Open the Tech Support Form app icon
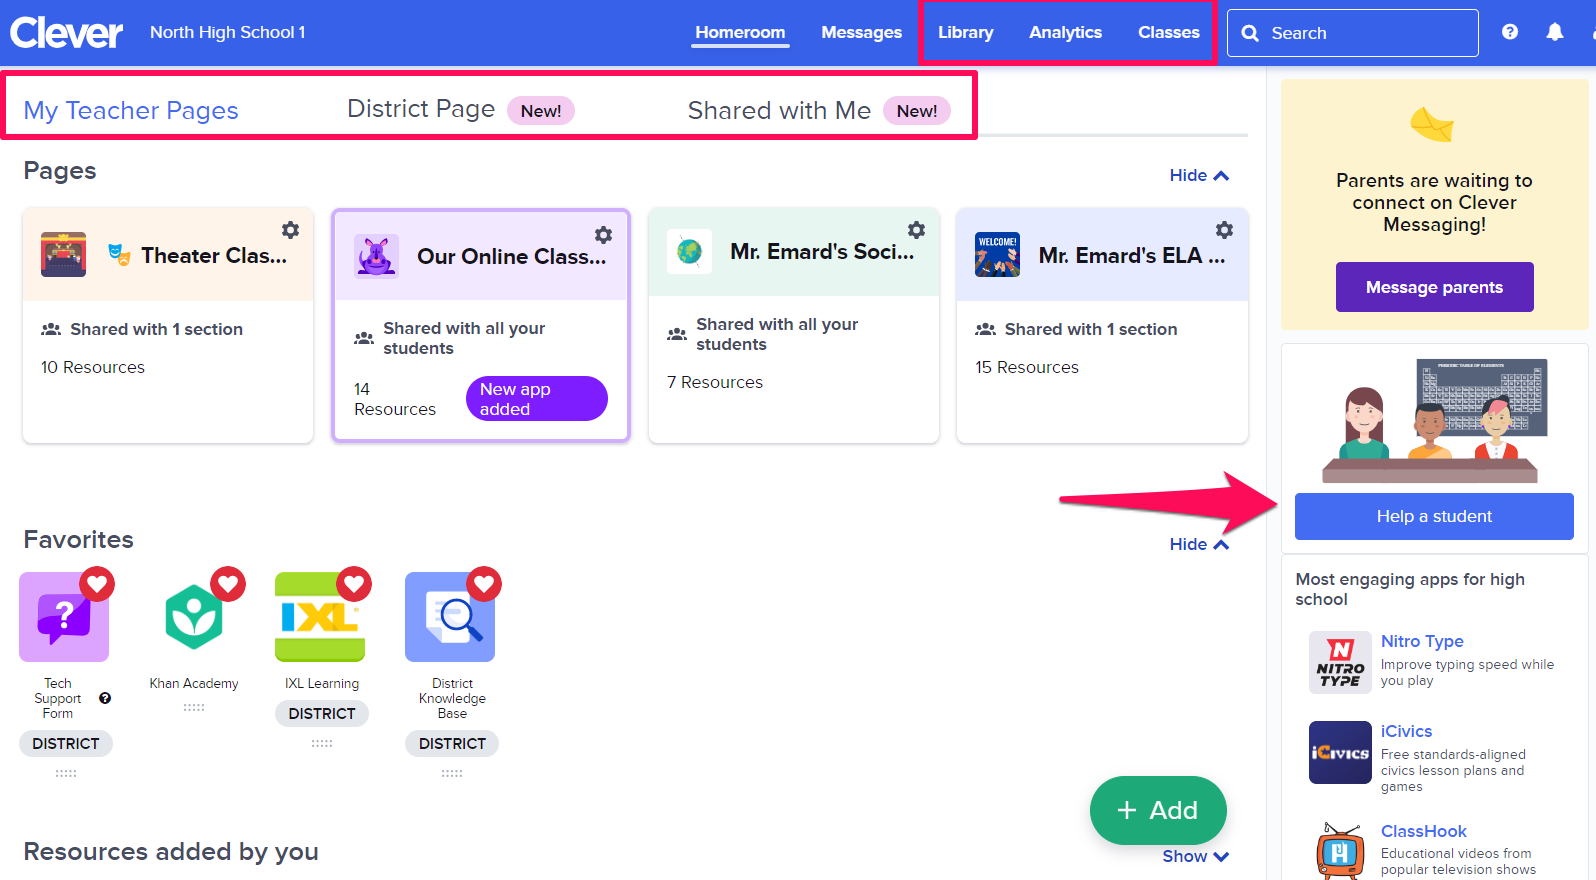1596x880 pixels. (64, 617)
